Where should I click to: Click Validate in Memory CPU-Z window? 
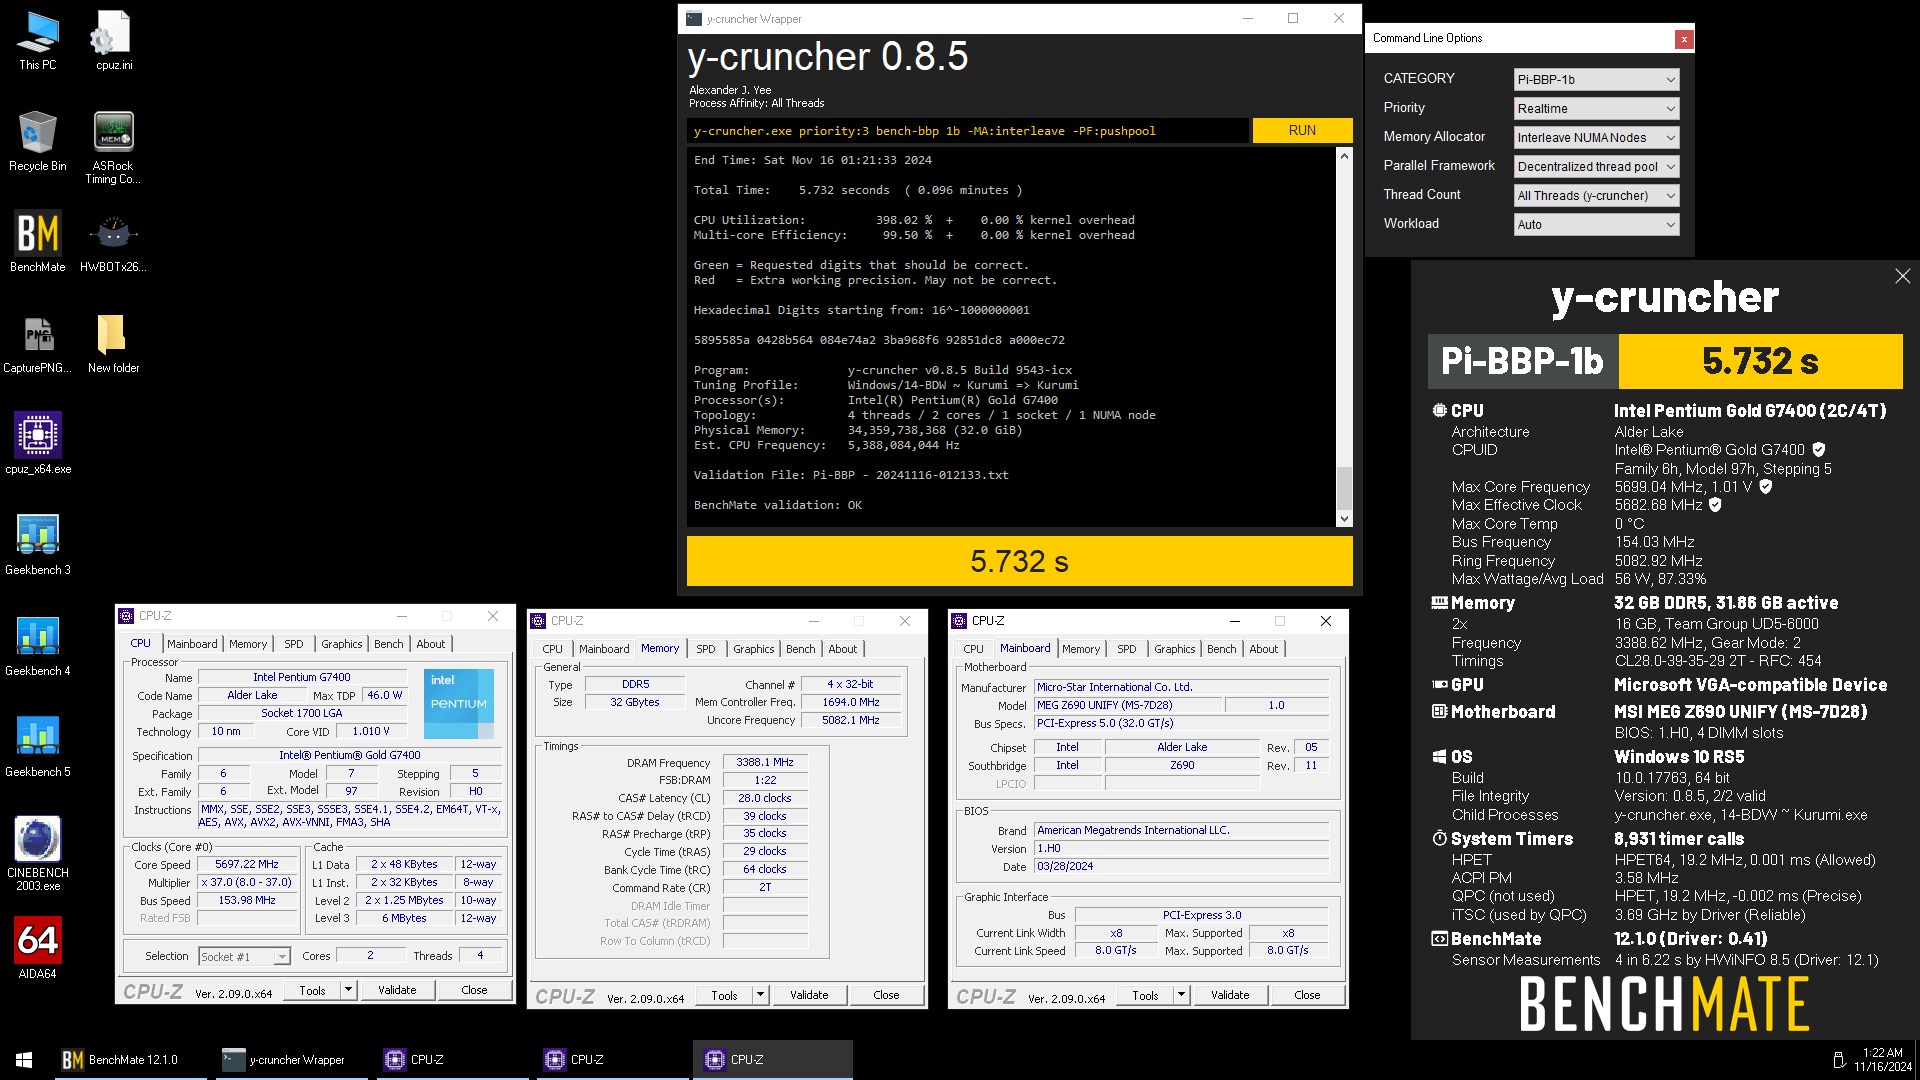(x=809, y=995)
